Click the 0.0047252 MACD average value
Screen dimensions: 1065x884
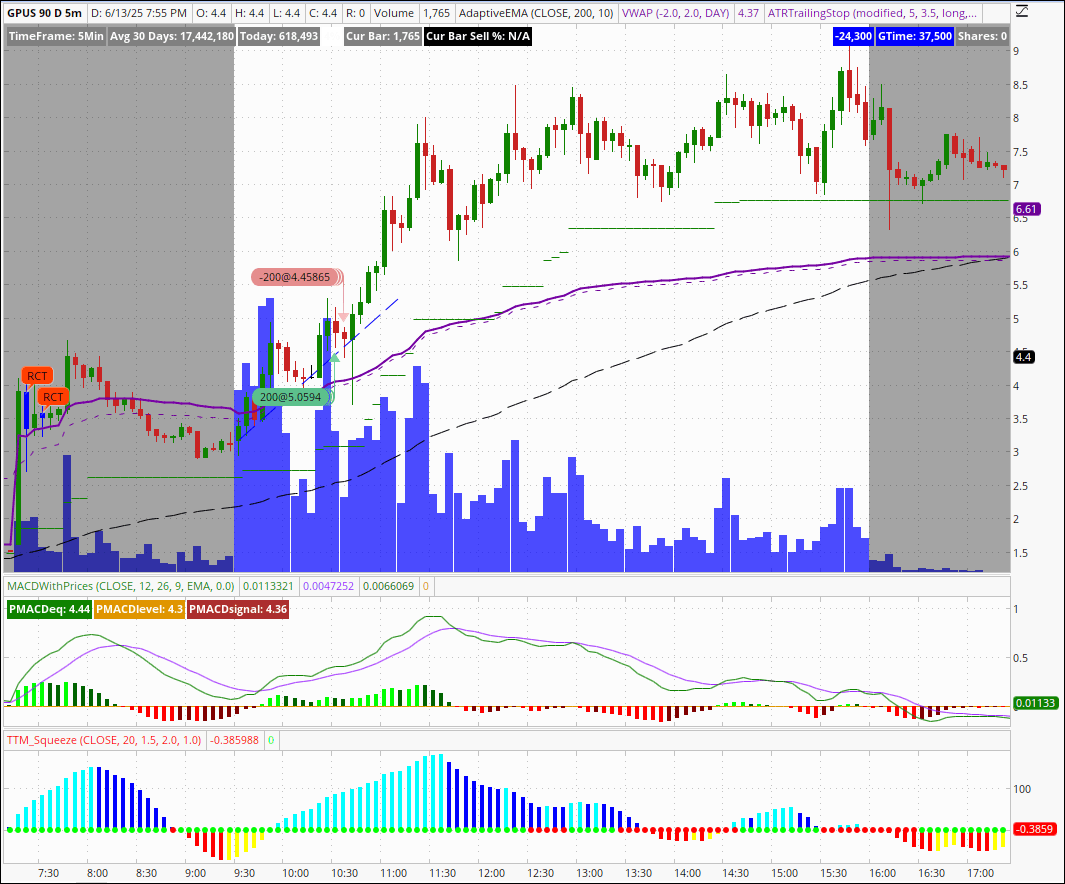click(x=328, y=586)
